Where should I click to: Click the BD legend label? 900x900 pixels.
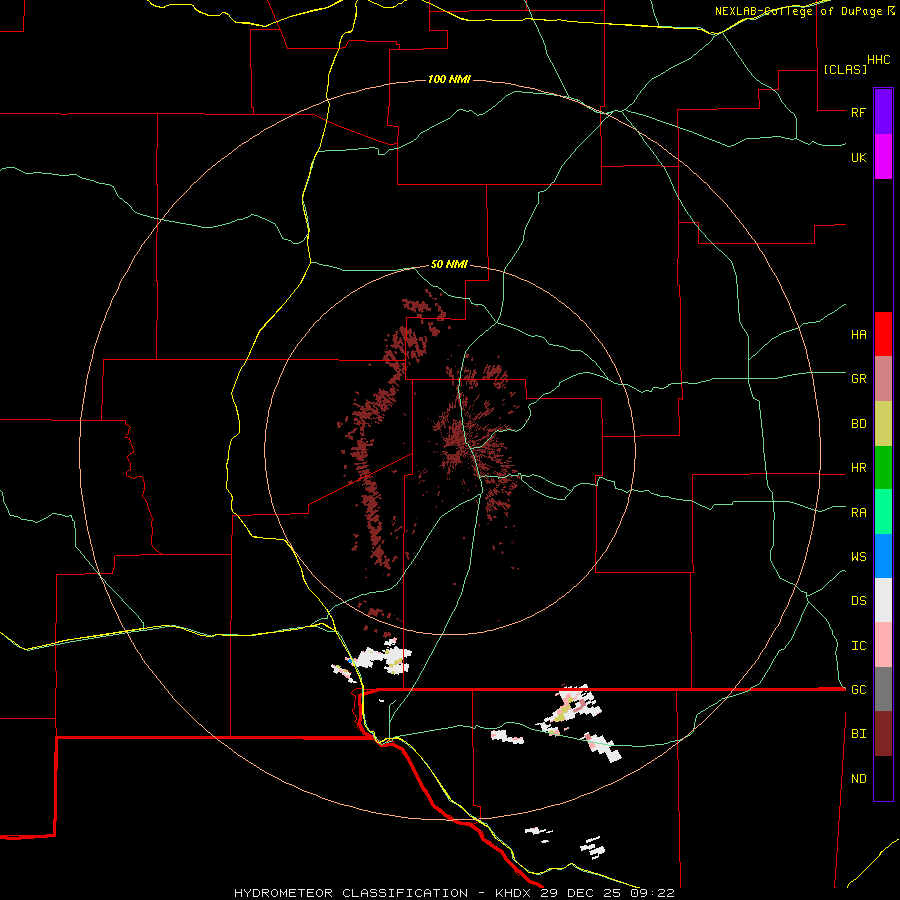858,424
